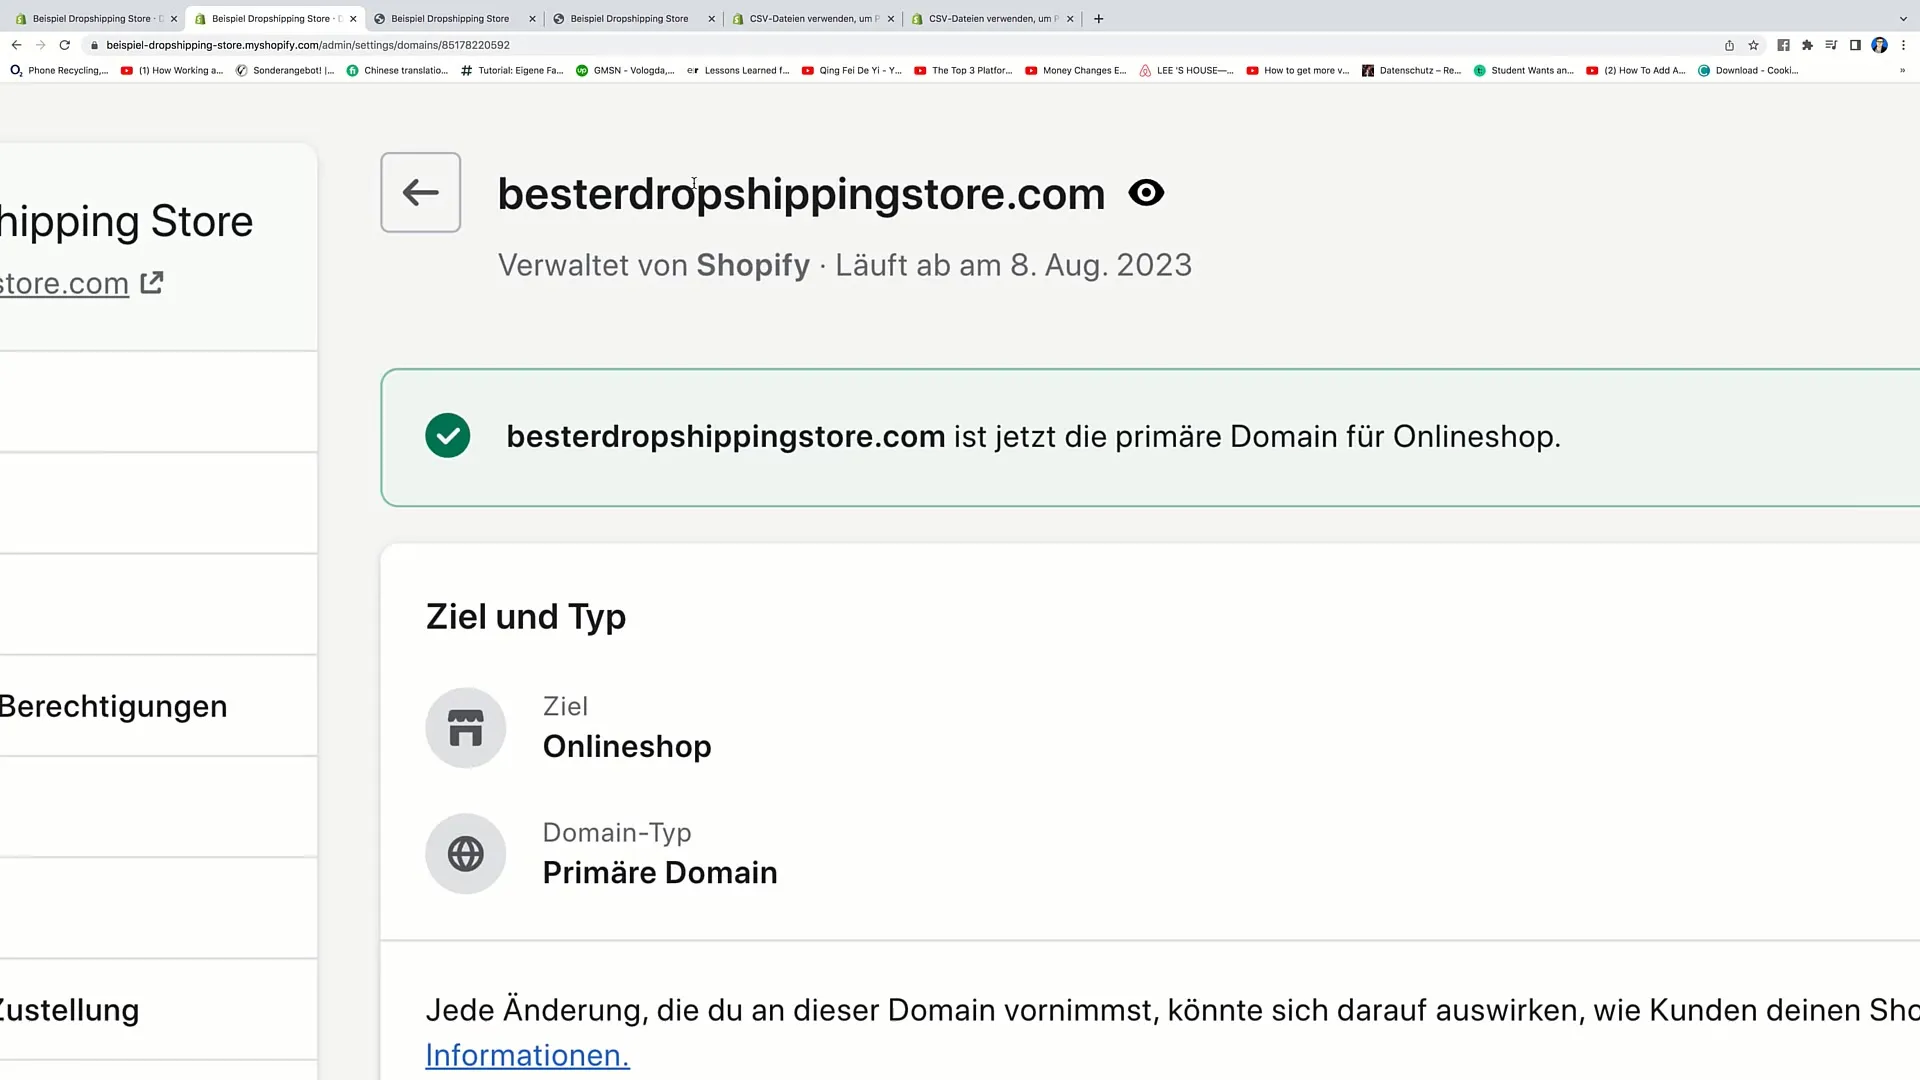Open the store.com link in the sidebar

pos(64,283)
